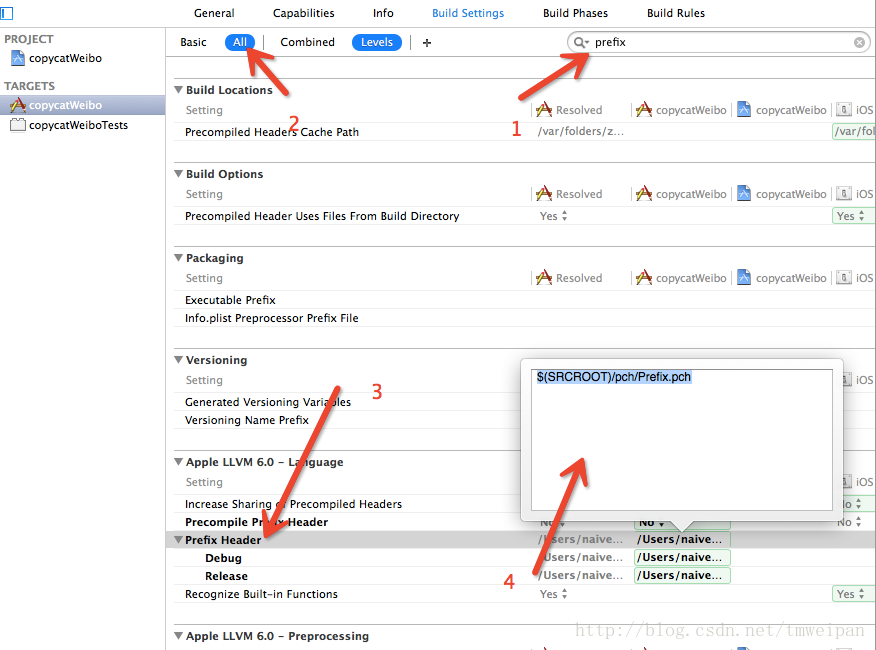Screen dimensions: 876x650
Task: Select Recognize Built-in Functions row
Action: click(261, 594)
